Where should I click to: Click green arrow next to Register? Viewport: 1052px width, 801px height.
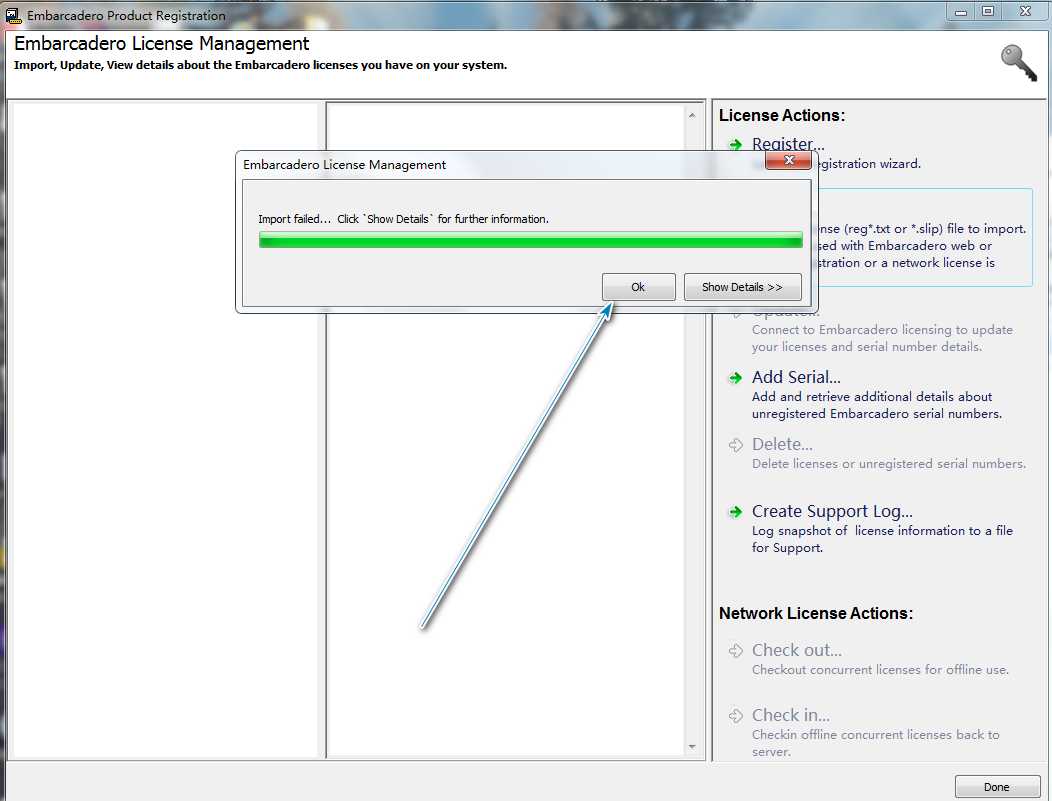click(736, 144)
